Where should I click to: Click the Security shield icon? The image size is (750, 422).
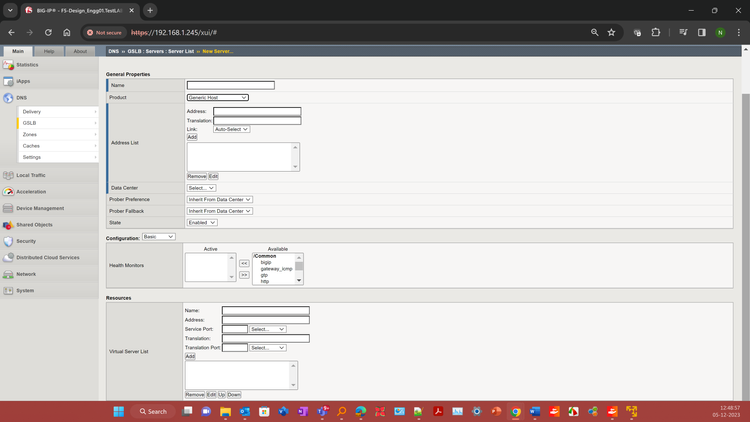8,241
